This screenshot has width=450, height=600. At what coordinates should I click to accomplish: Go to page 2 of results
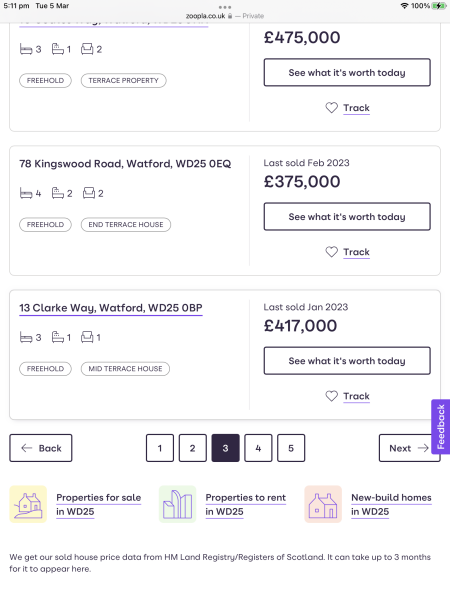[x=192, y=448]
